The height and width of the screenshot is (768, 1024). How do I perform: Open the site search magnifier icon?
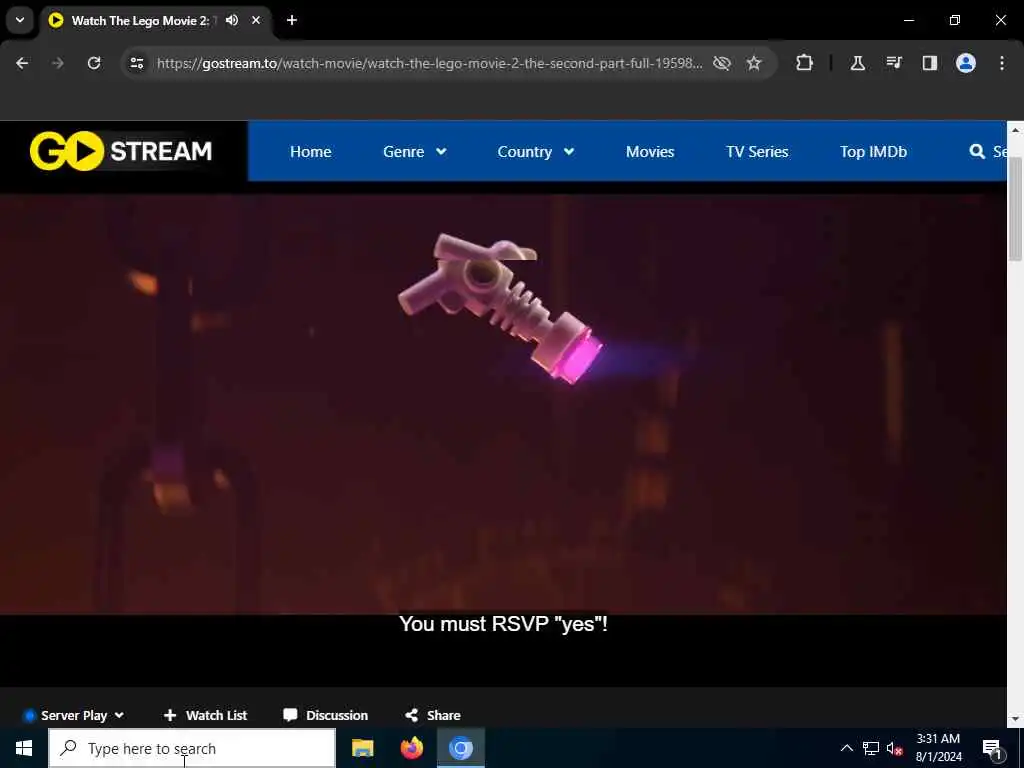[977, 152]
